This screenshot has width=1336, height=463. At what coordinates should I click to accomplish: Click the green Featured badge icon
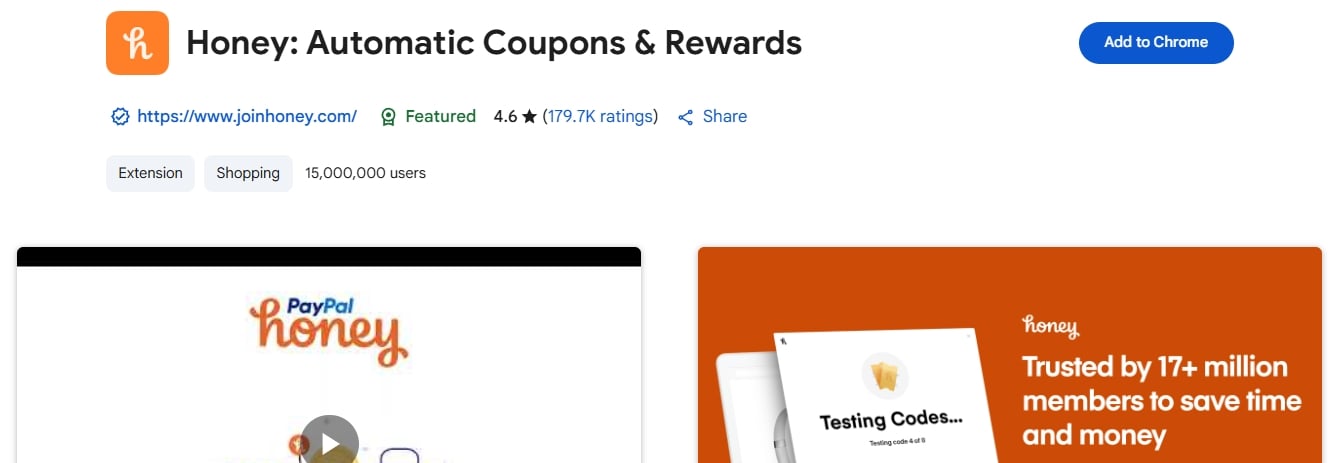[x=388, y=117]
